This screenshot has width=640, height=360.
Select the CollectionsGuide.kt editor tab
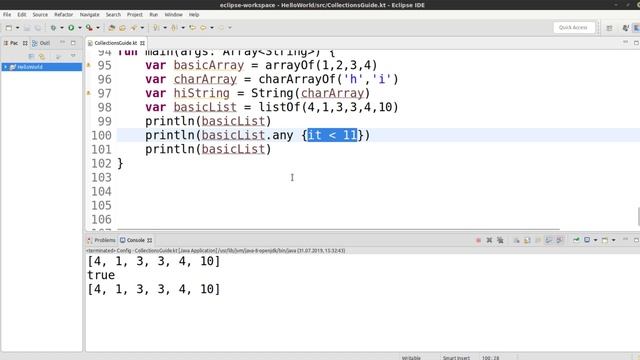point(116,43)
